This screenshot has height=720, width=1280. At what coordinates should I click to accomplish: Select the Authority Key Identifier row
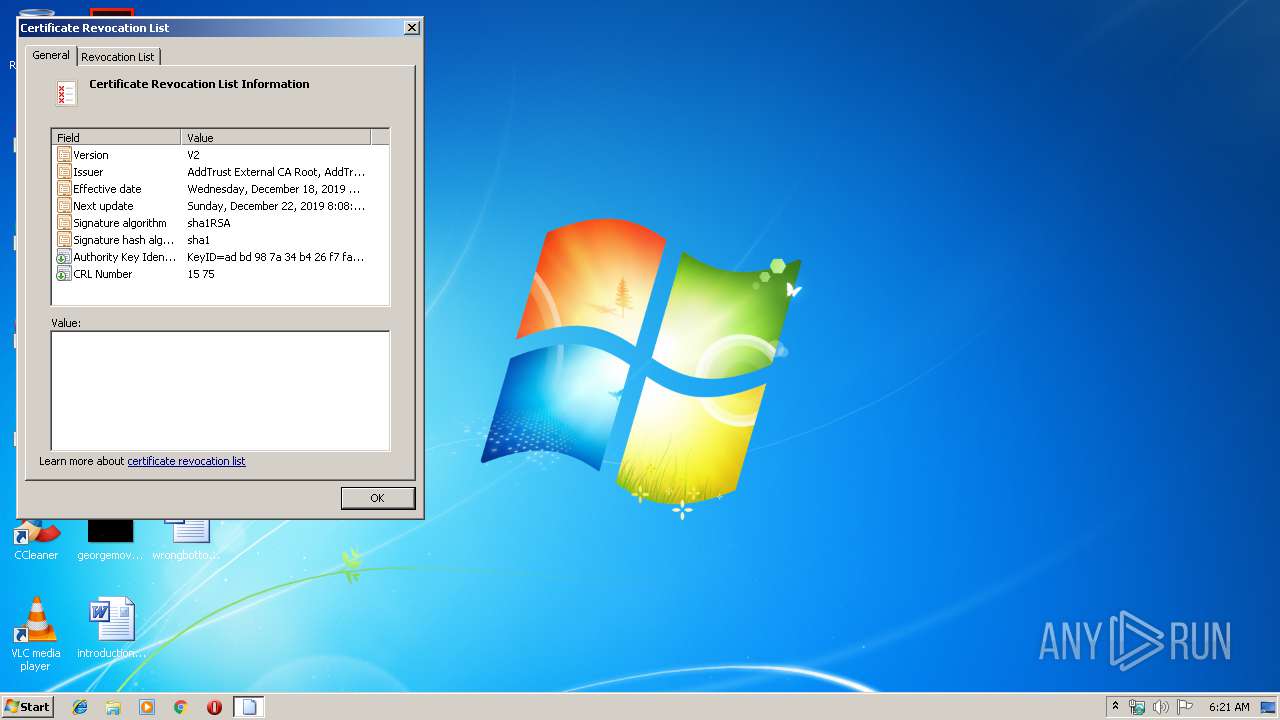click(x=220, y=257)
